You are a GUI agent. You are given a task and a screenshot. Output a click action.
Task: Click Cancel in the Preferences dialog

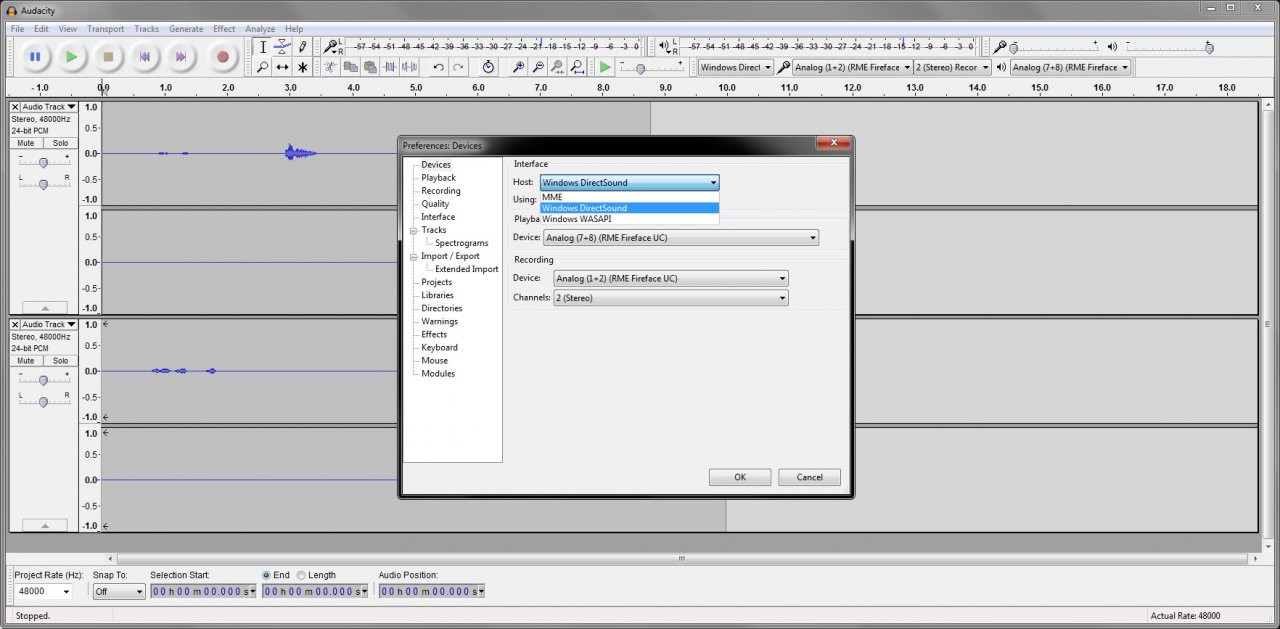point(809,477)
